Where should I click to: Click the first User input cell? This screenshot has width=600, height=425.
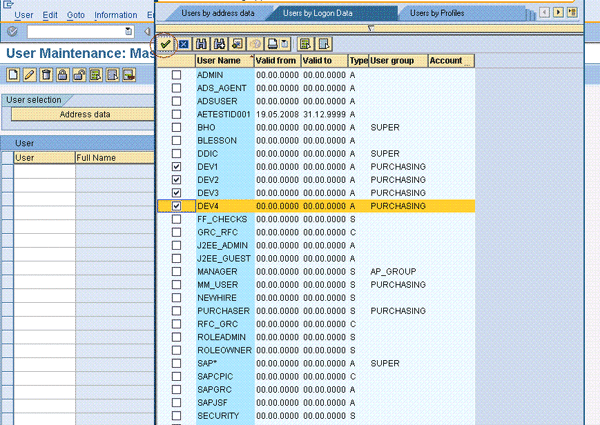click(x=44, y=171)
